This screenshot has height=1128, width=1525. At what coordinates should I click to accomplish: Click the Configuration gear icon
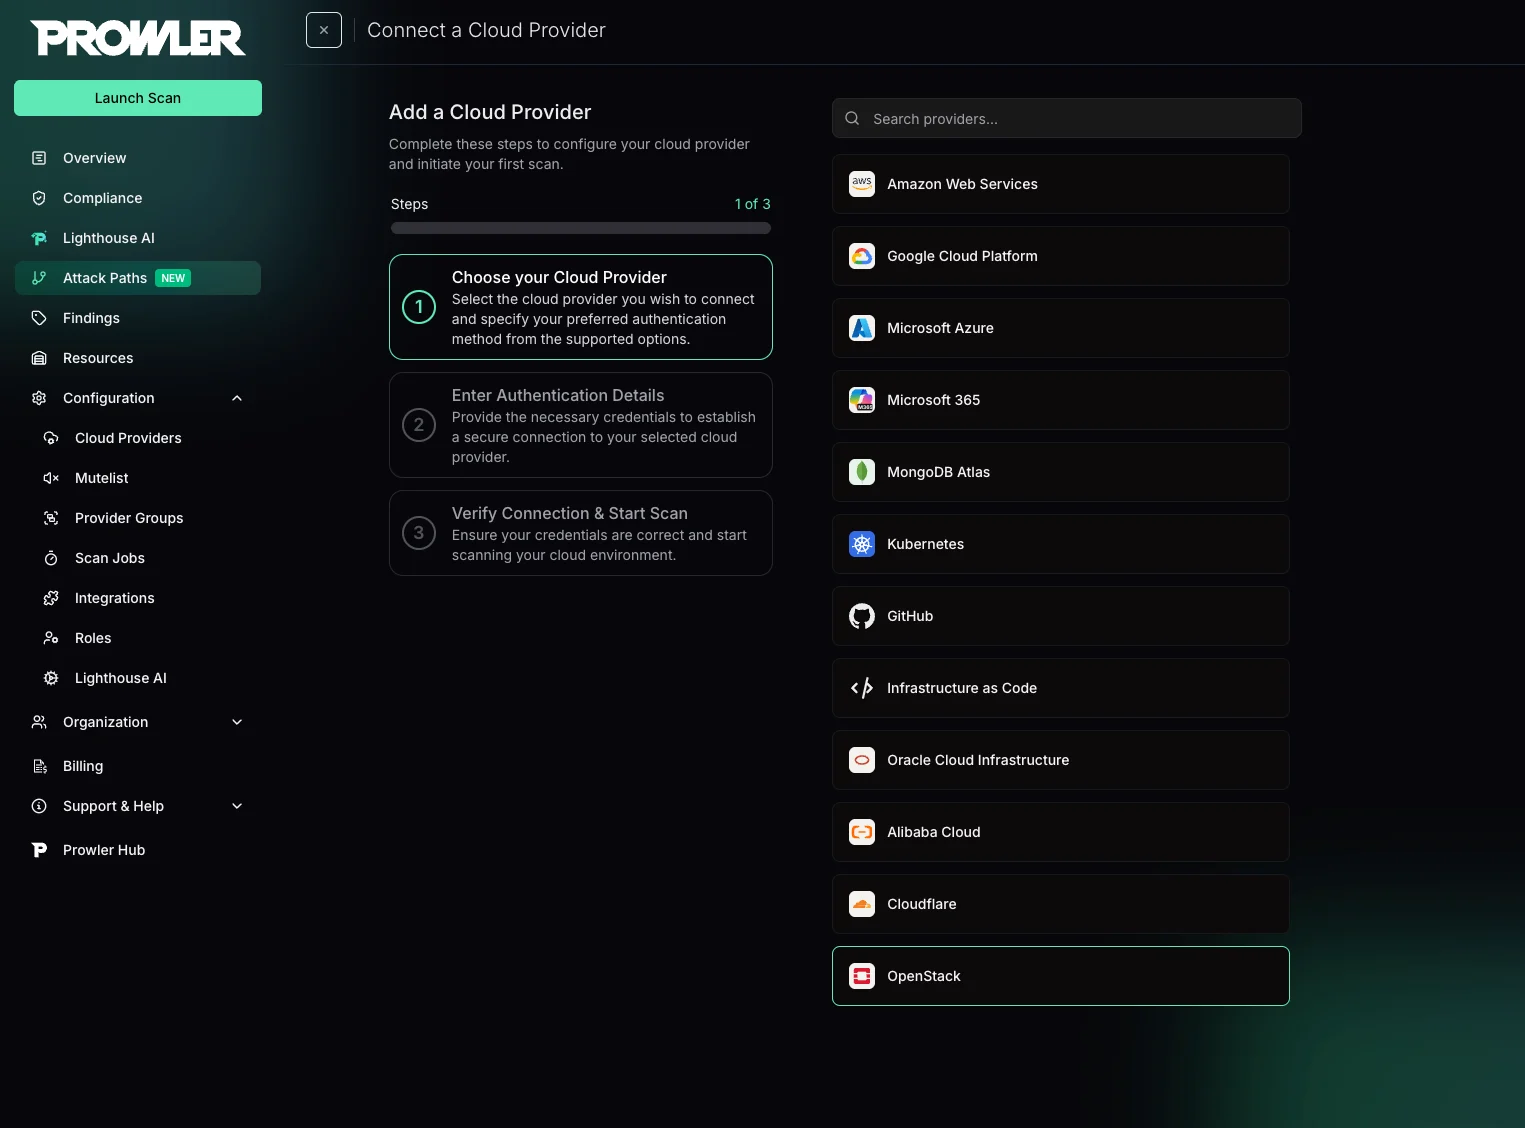(x=39, y=398)
